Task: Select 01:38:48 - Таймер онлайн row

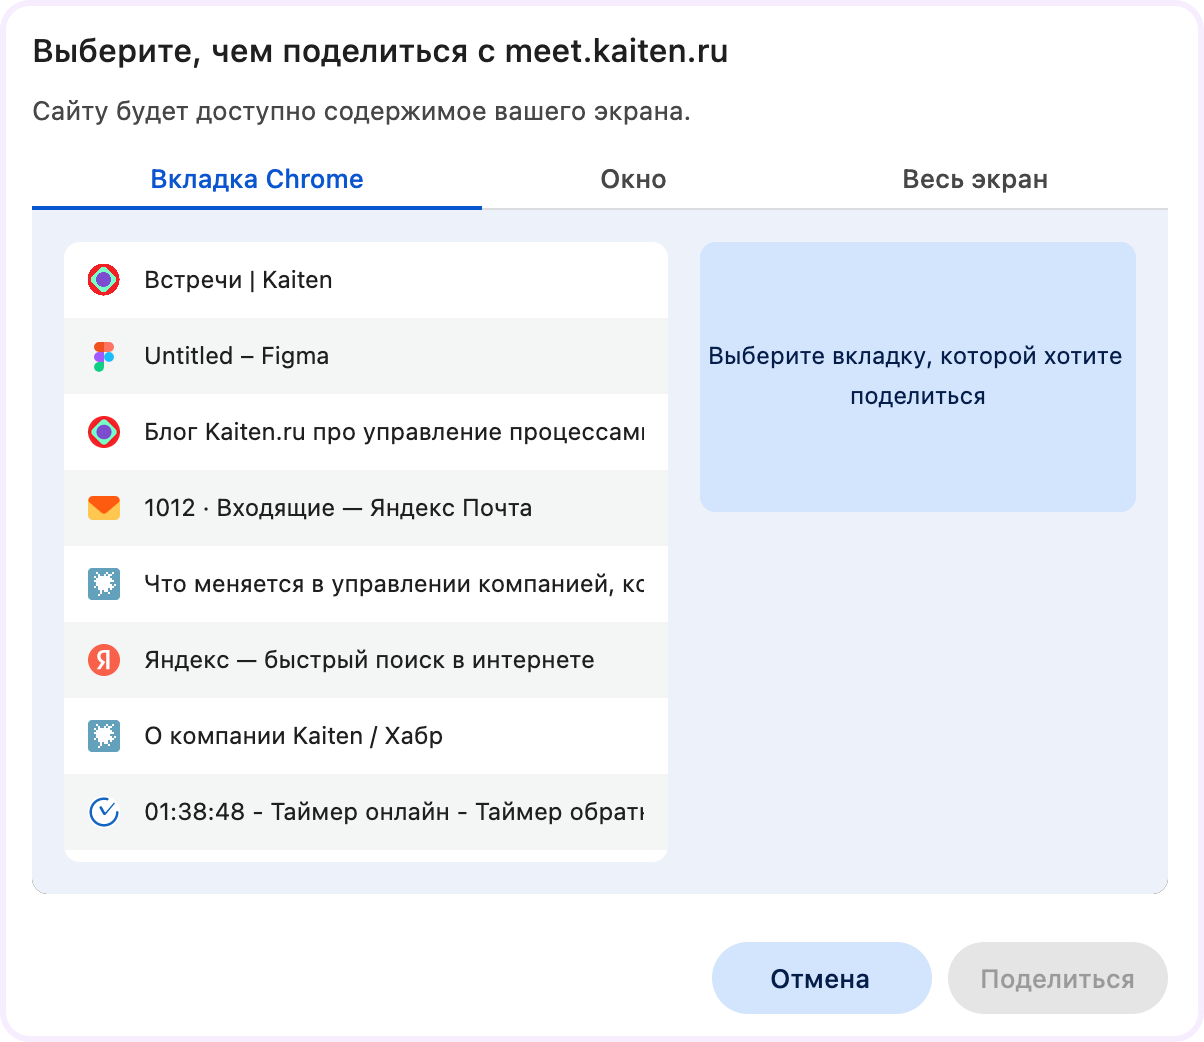Action: pos(366,812)
